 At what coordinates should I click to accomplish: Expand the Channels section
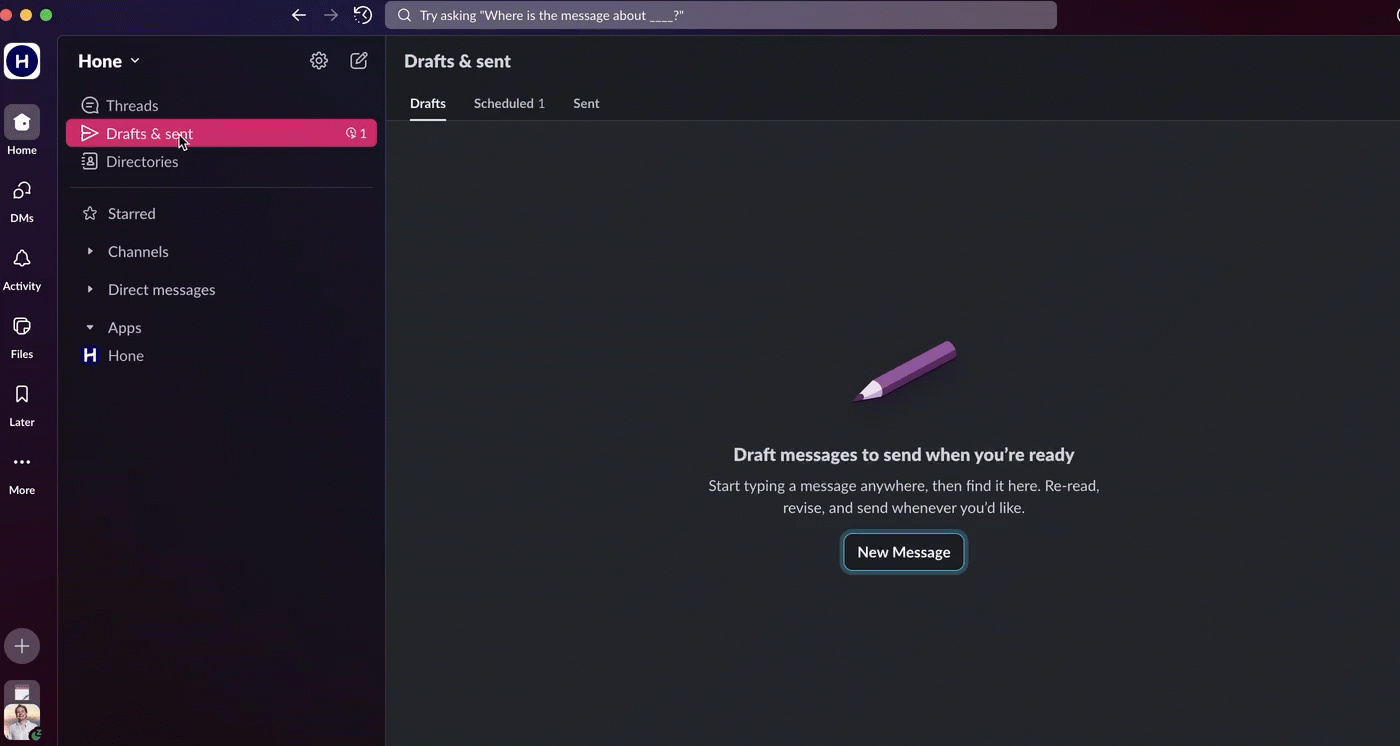[x=90, y=252]
